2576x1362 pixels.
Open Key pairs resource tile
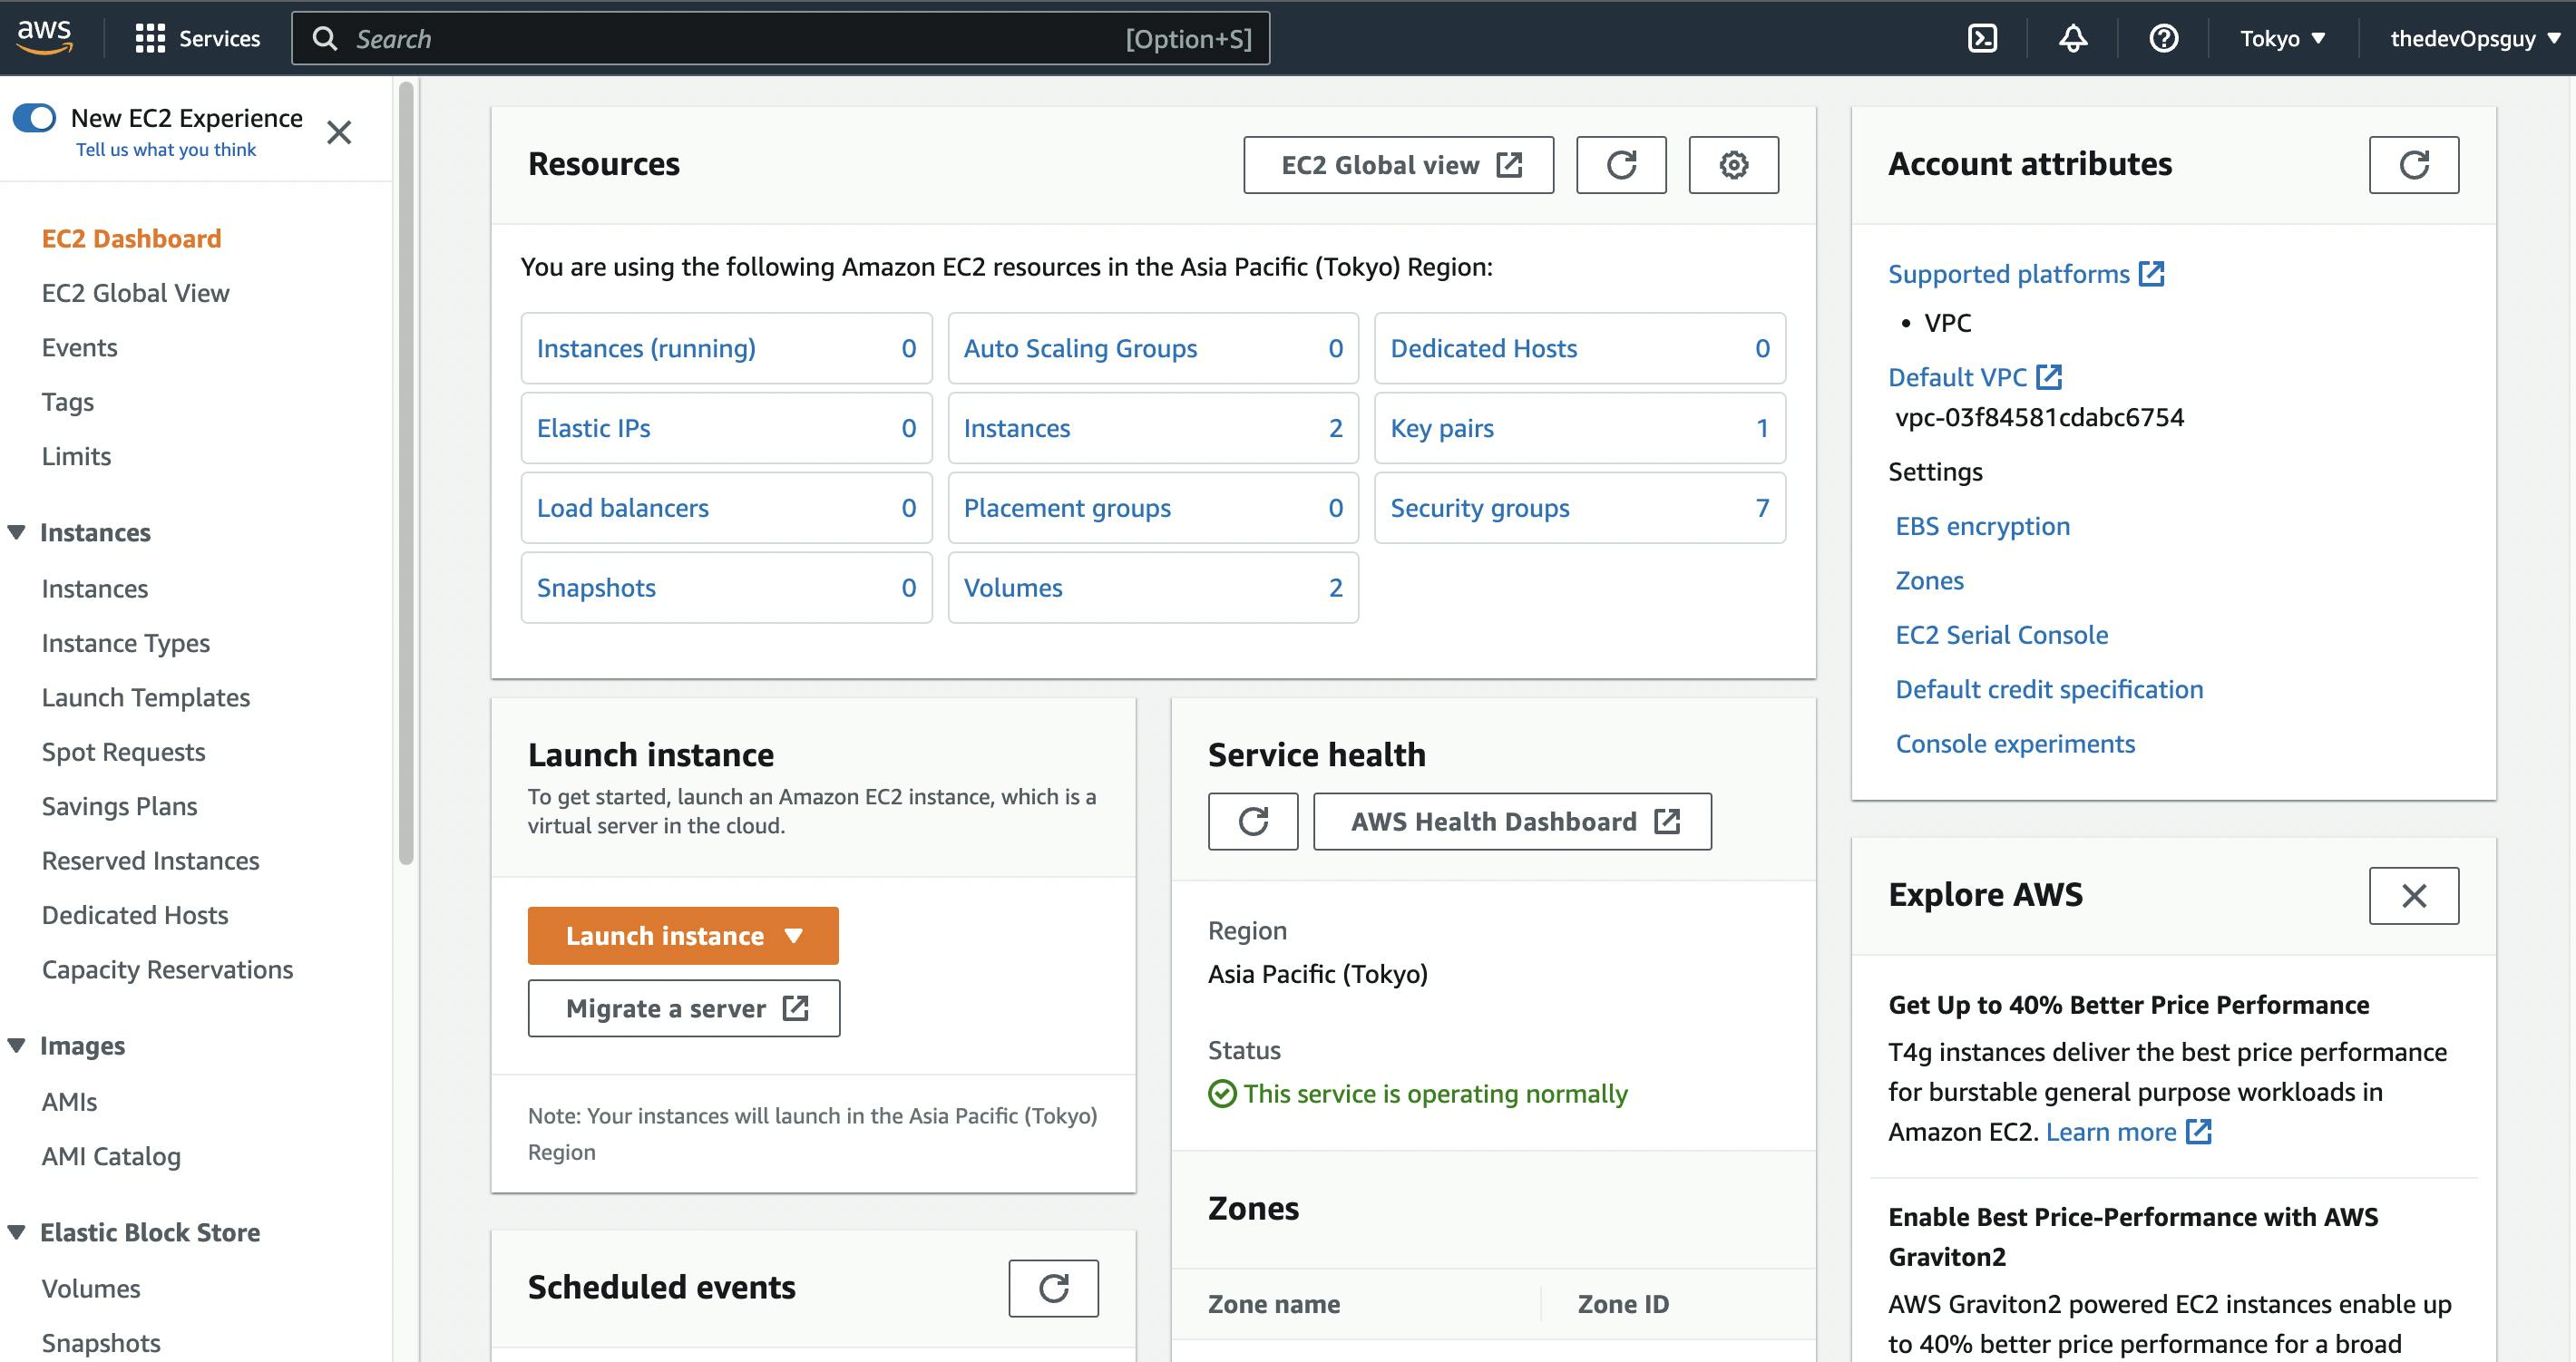[1580, 428]
